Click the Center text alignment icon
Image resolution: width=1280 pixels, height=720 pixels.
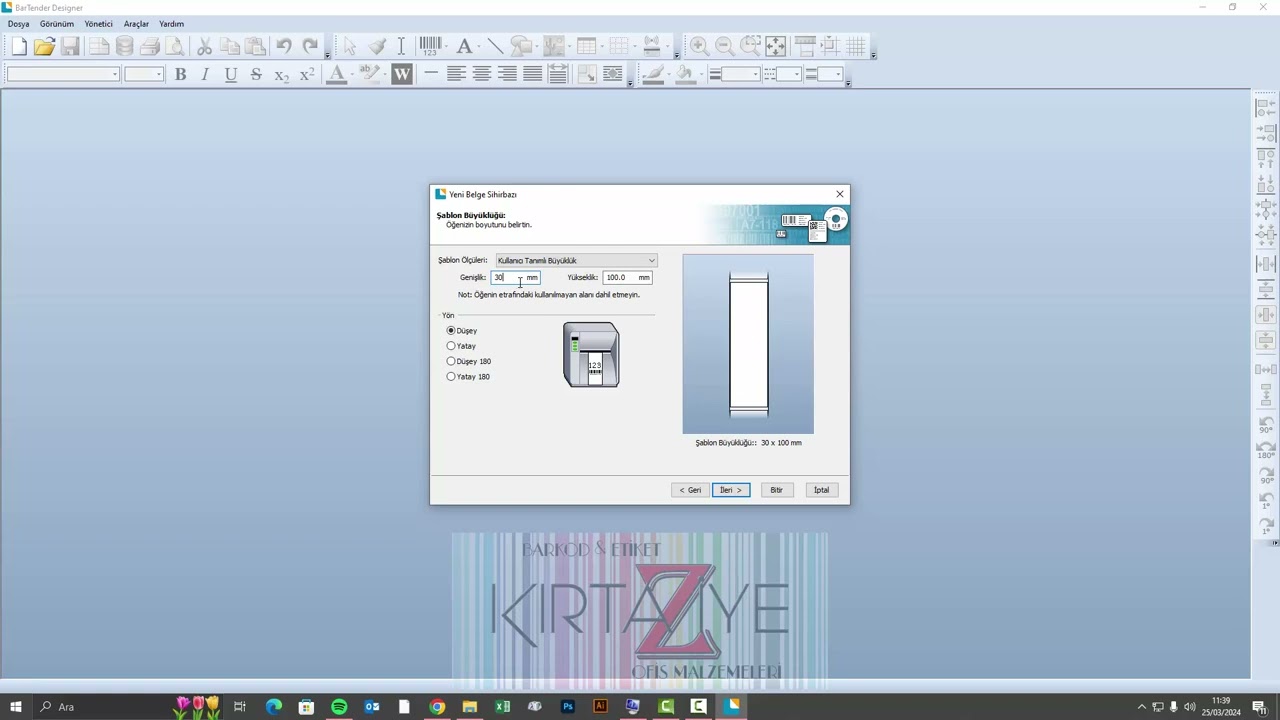pyautogui.click(x=482, y=74)
